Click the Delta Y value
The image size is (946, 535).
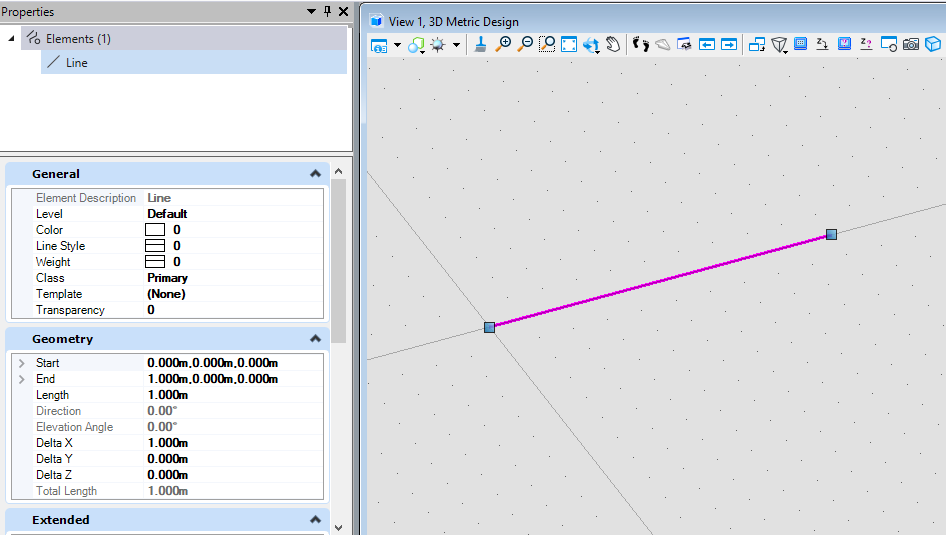(x=167, y=459)
